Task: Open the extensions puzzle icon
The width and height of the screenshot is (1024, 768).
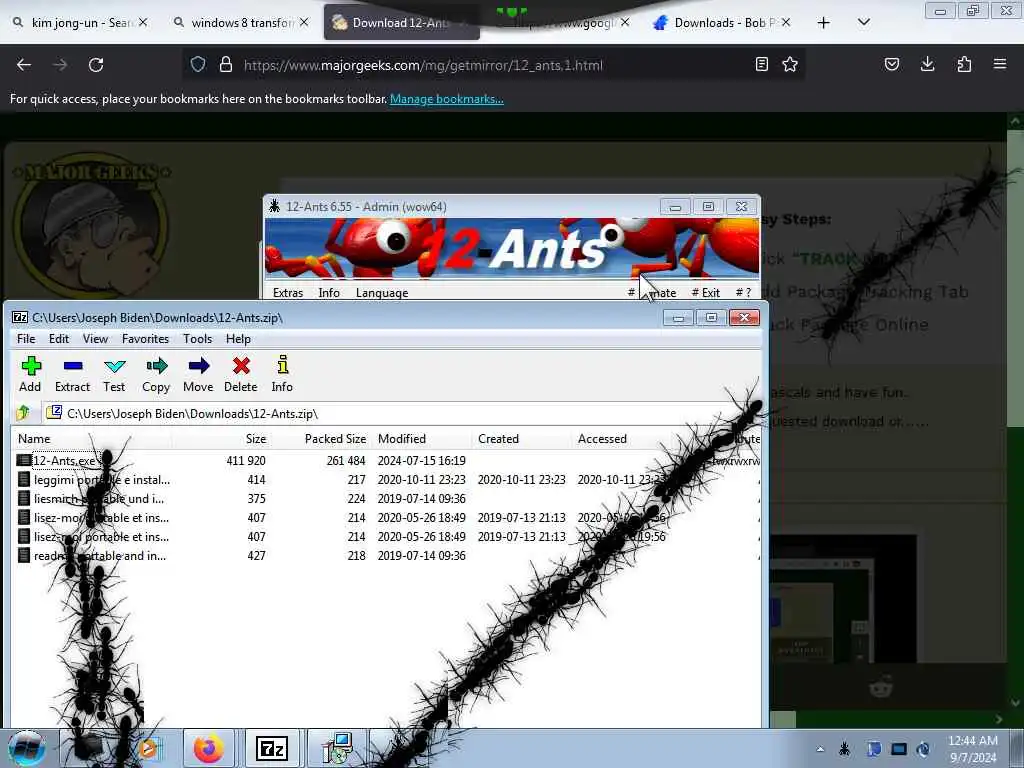Action: pos(964,64)
